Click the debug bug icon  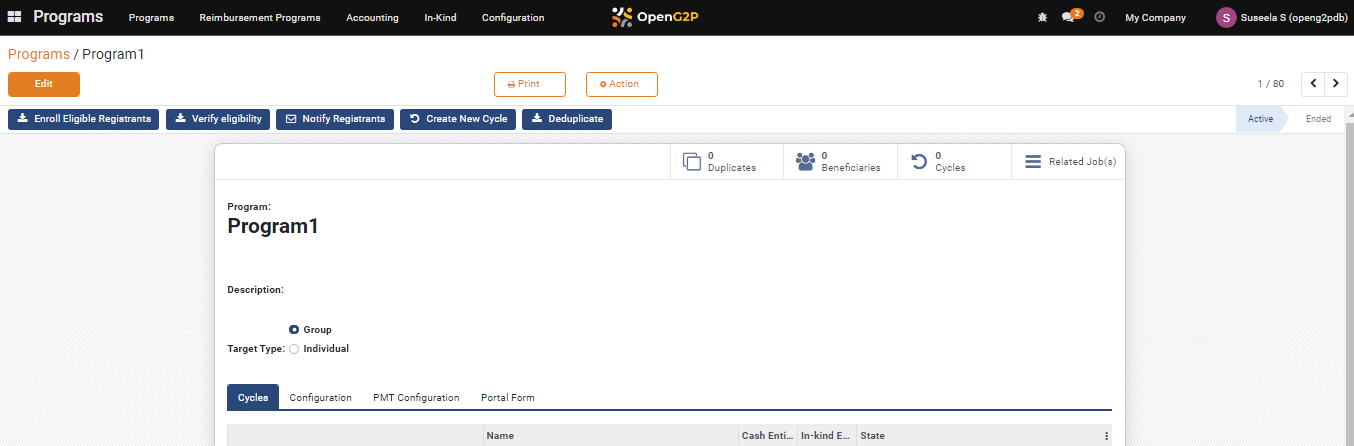click(1042, 18)
